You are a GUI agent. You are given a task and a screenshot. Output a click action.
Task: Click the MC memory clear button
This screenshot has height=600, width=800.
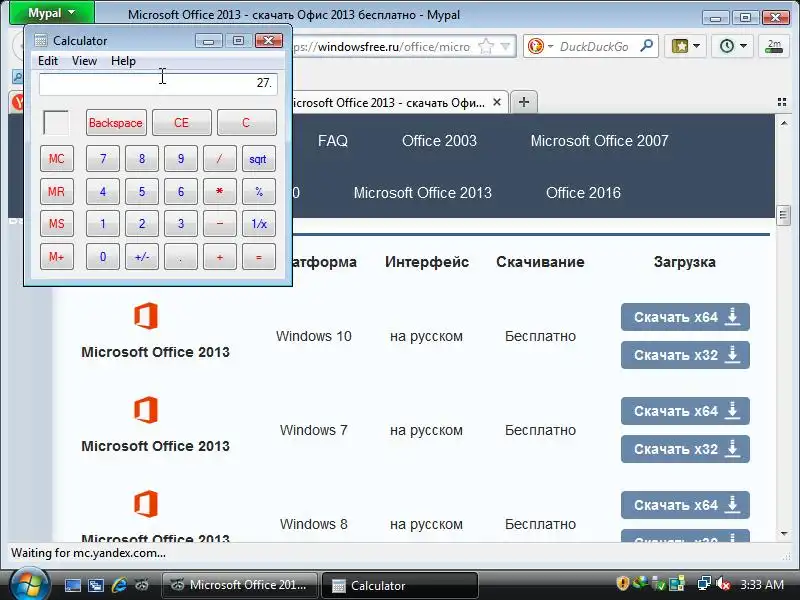(57, 159)
